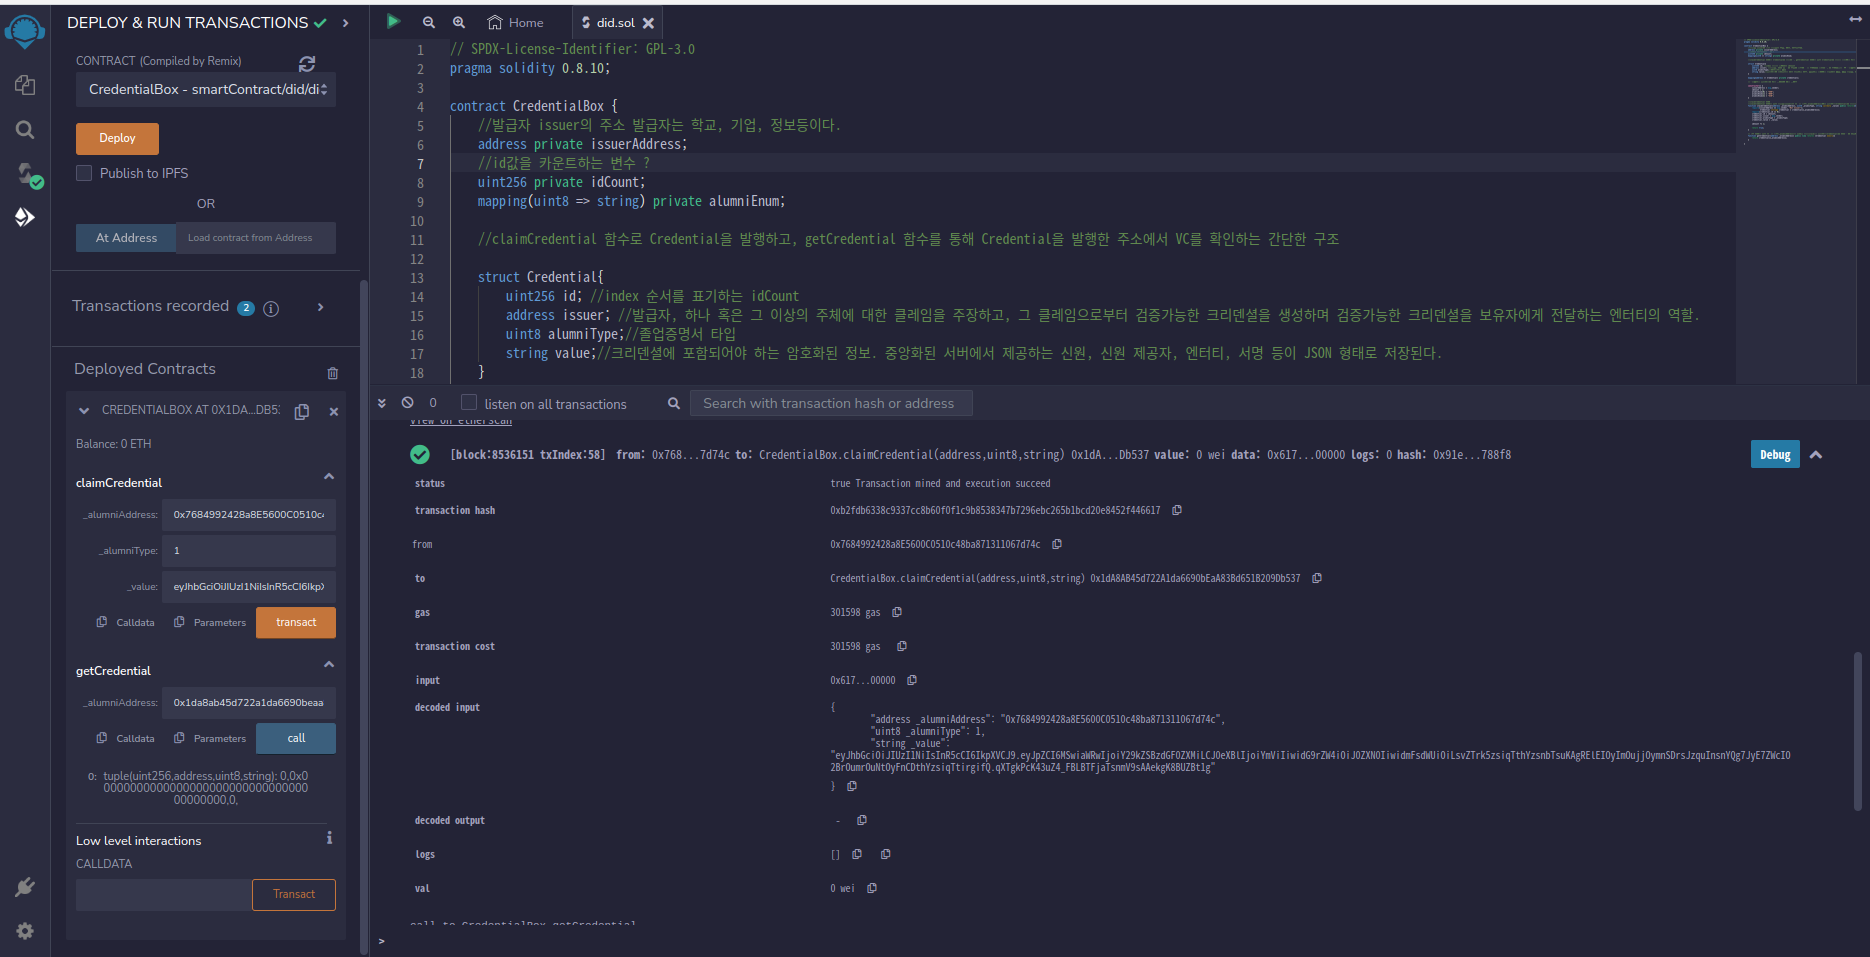Image resolution: width=1870 pixels, height=957 pixels.
Task: Toggle editor width arrows icon
Action: (x=1855, y=18)
